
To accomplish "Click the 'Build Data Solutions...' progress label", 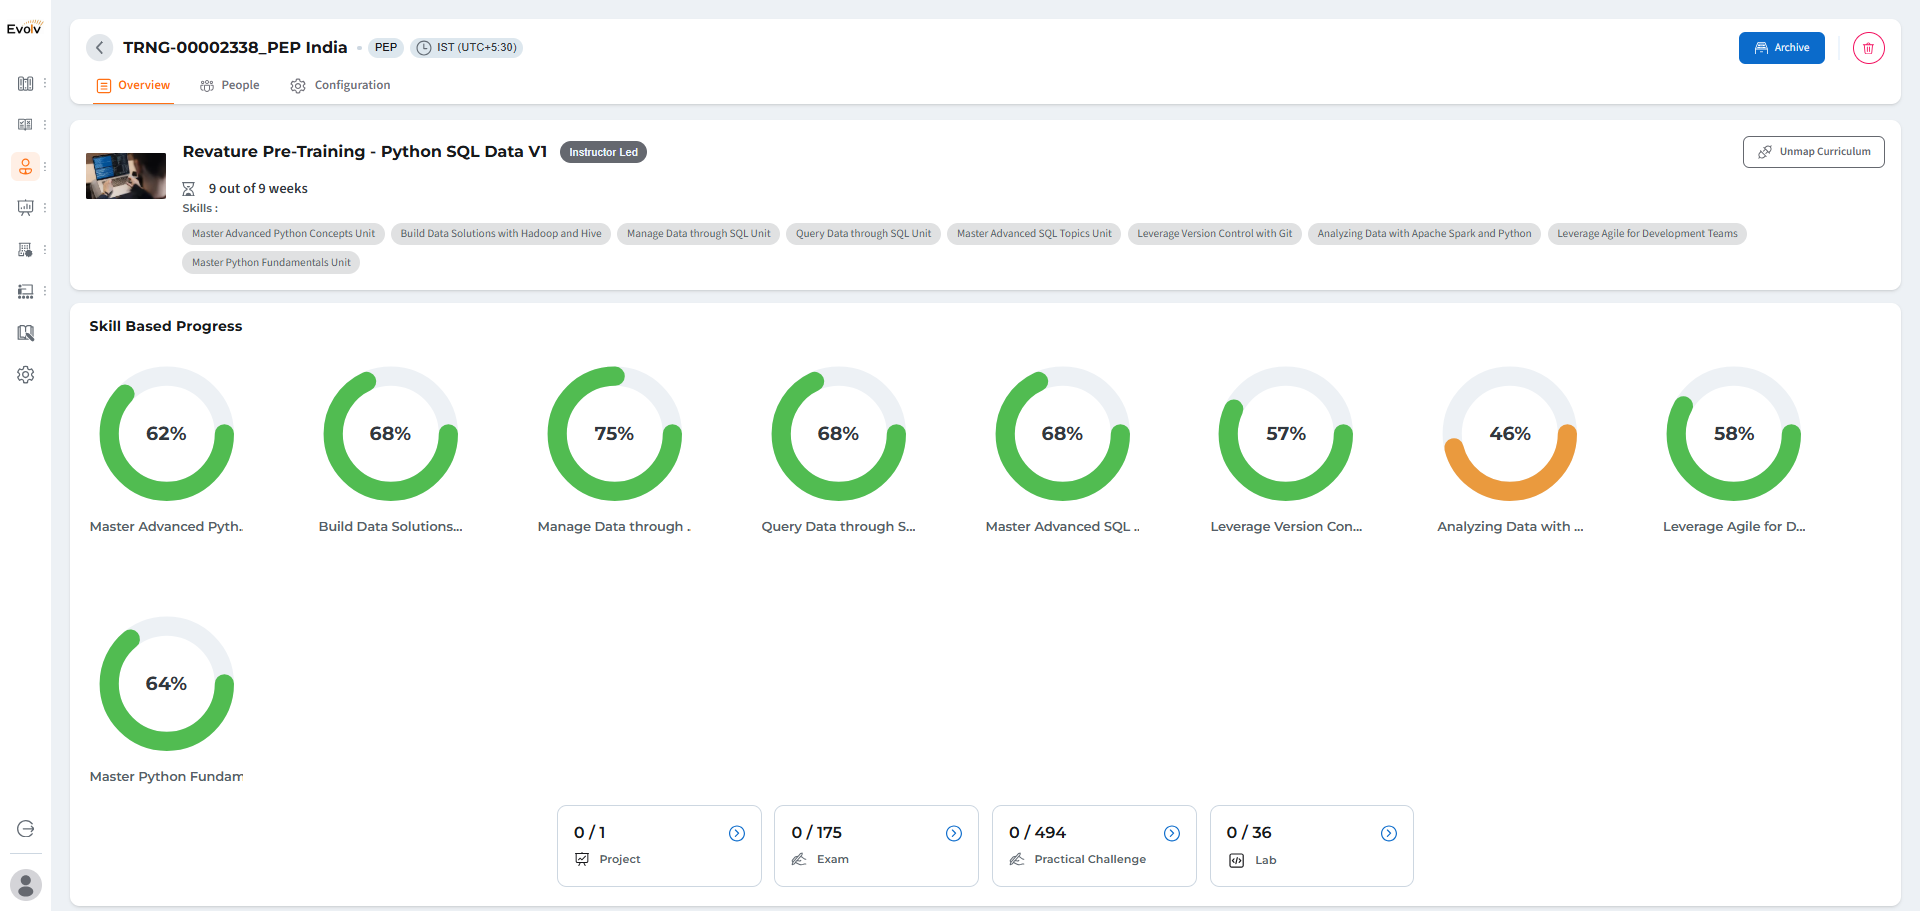I will click(x=390, y=527).
